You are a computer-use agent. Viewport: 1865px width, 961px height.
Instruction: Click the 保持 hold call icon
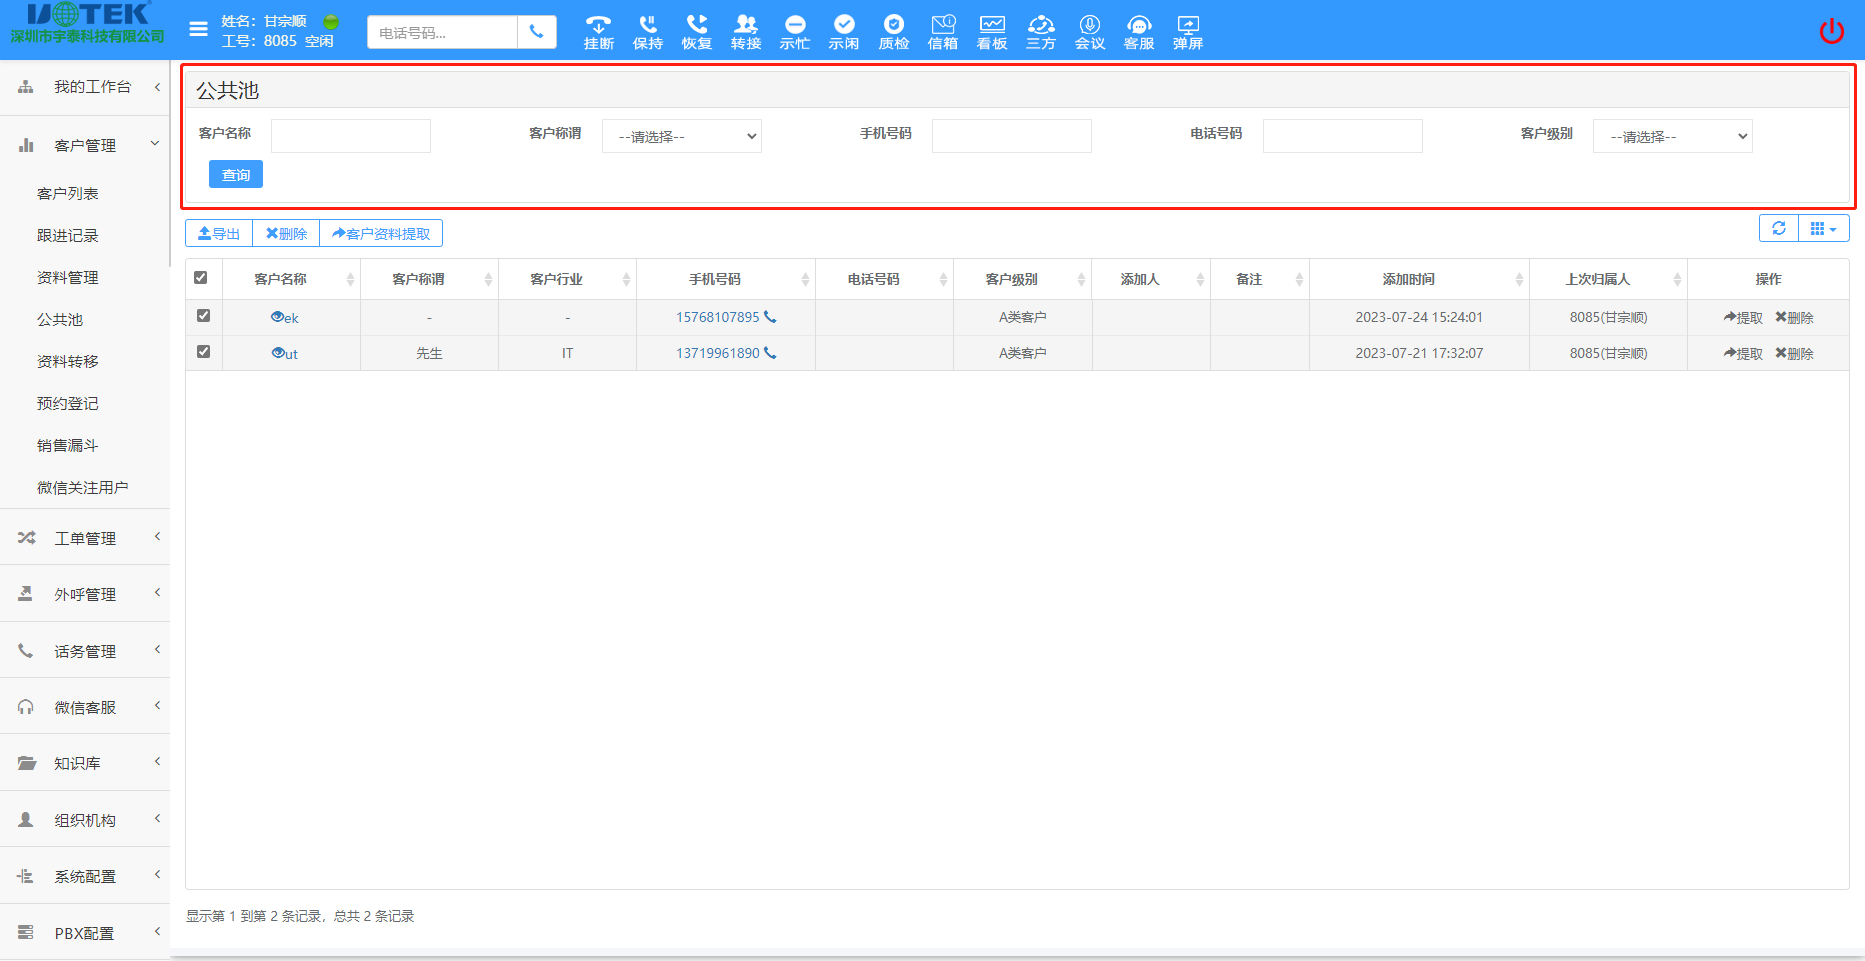(x=647, y=32)
